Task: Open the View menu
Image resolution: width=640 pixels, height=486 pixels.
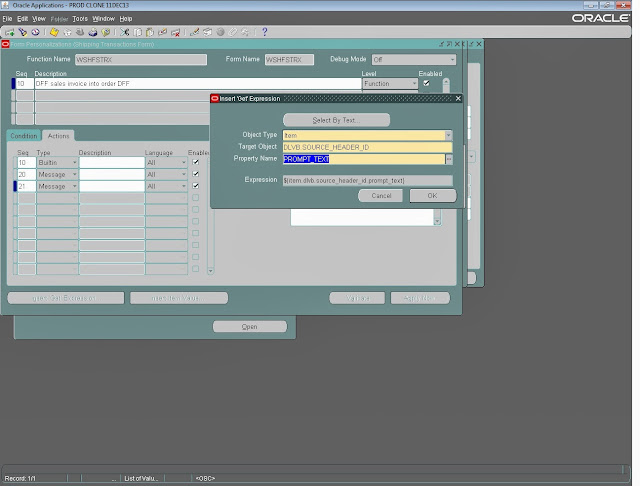Action: [39, 19]
